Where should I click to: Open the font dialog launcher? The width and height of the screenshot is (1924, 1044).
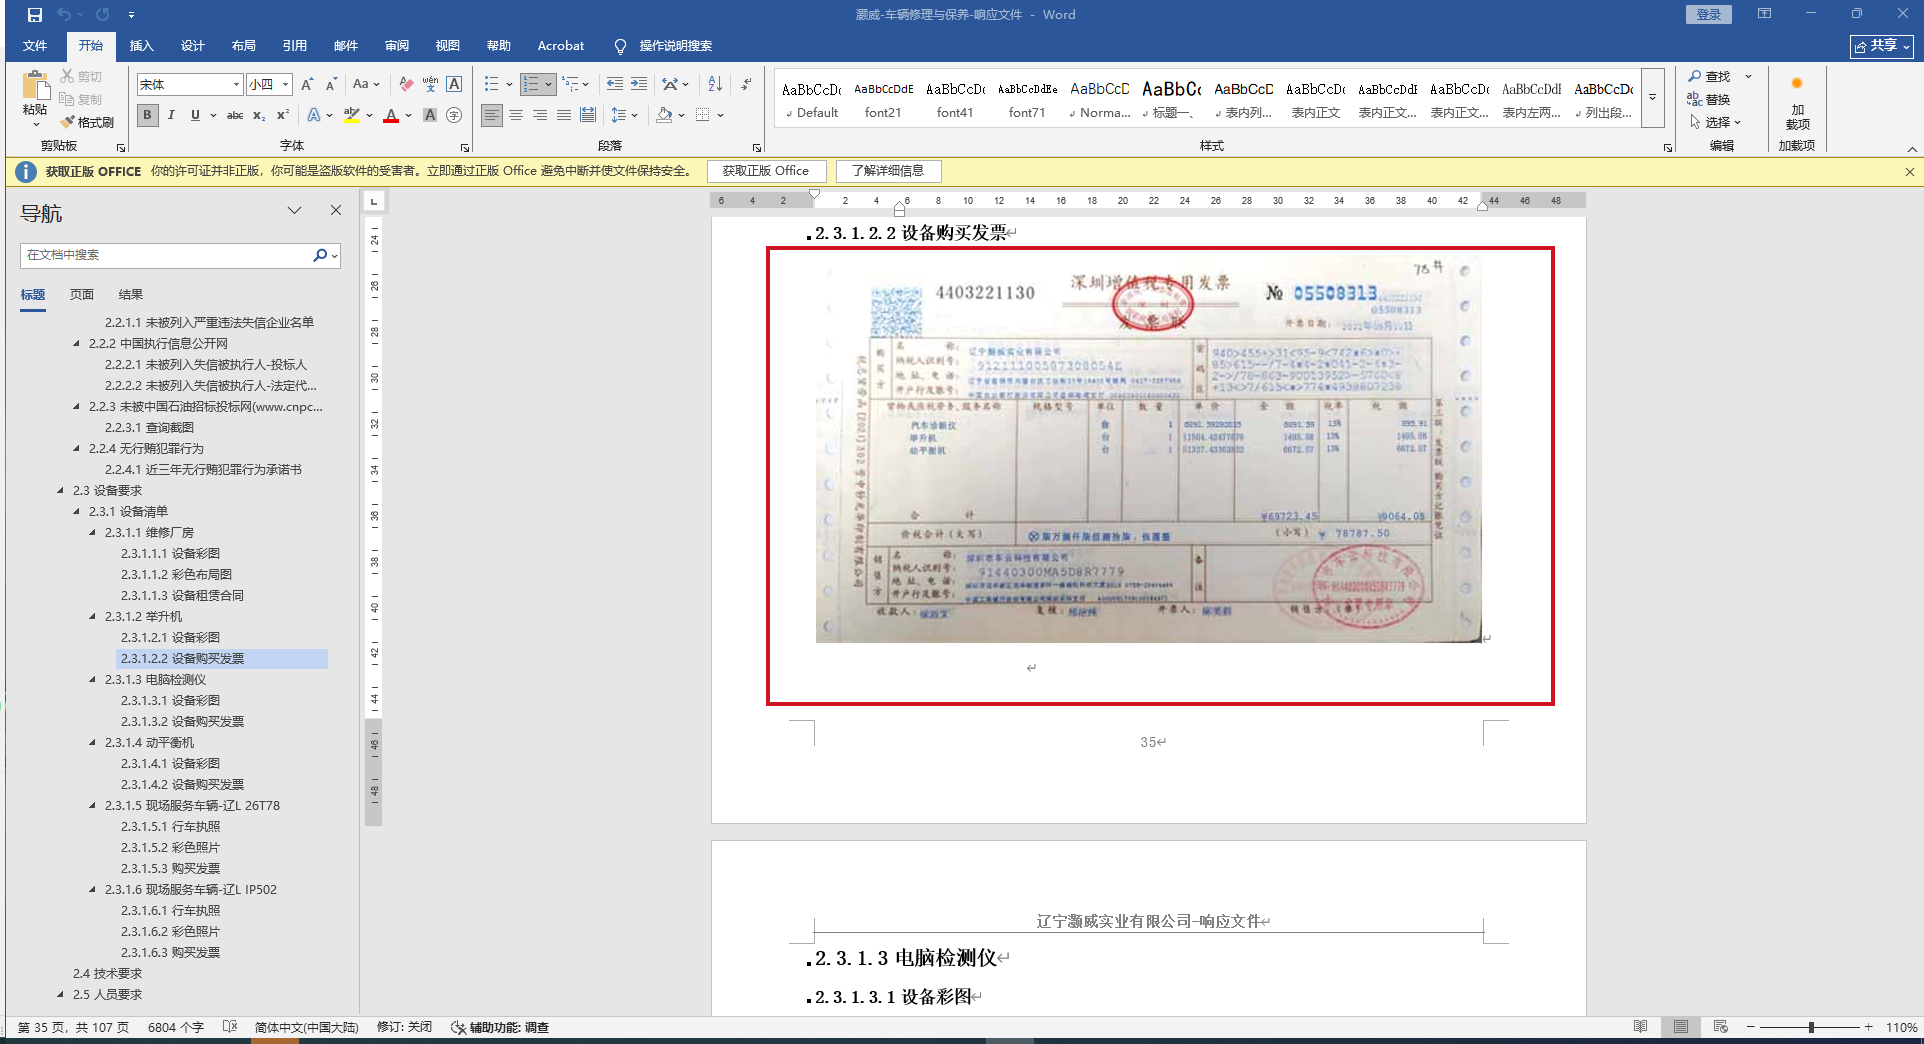(465, 148)
